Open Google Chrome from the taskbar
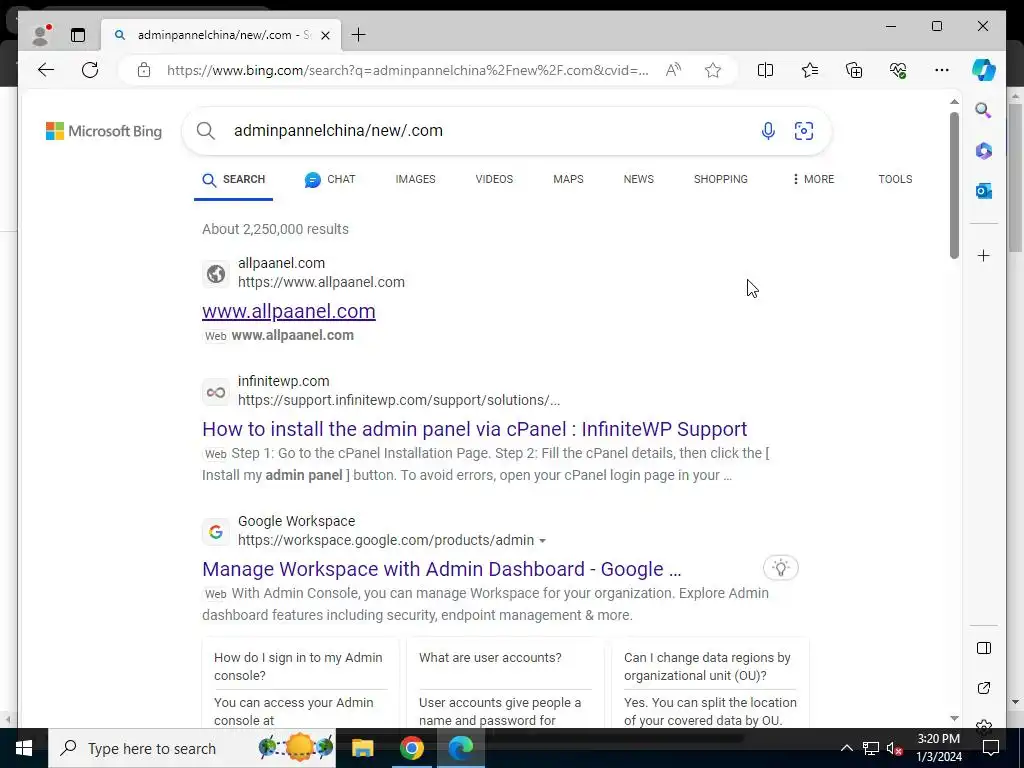1024x768 pixels. tap(411, 748)
